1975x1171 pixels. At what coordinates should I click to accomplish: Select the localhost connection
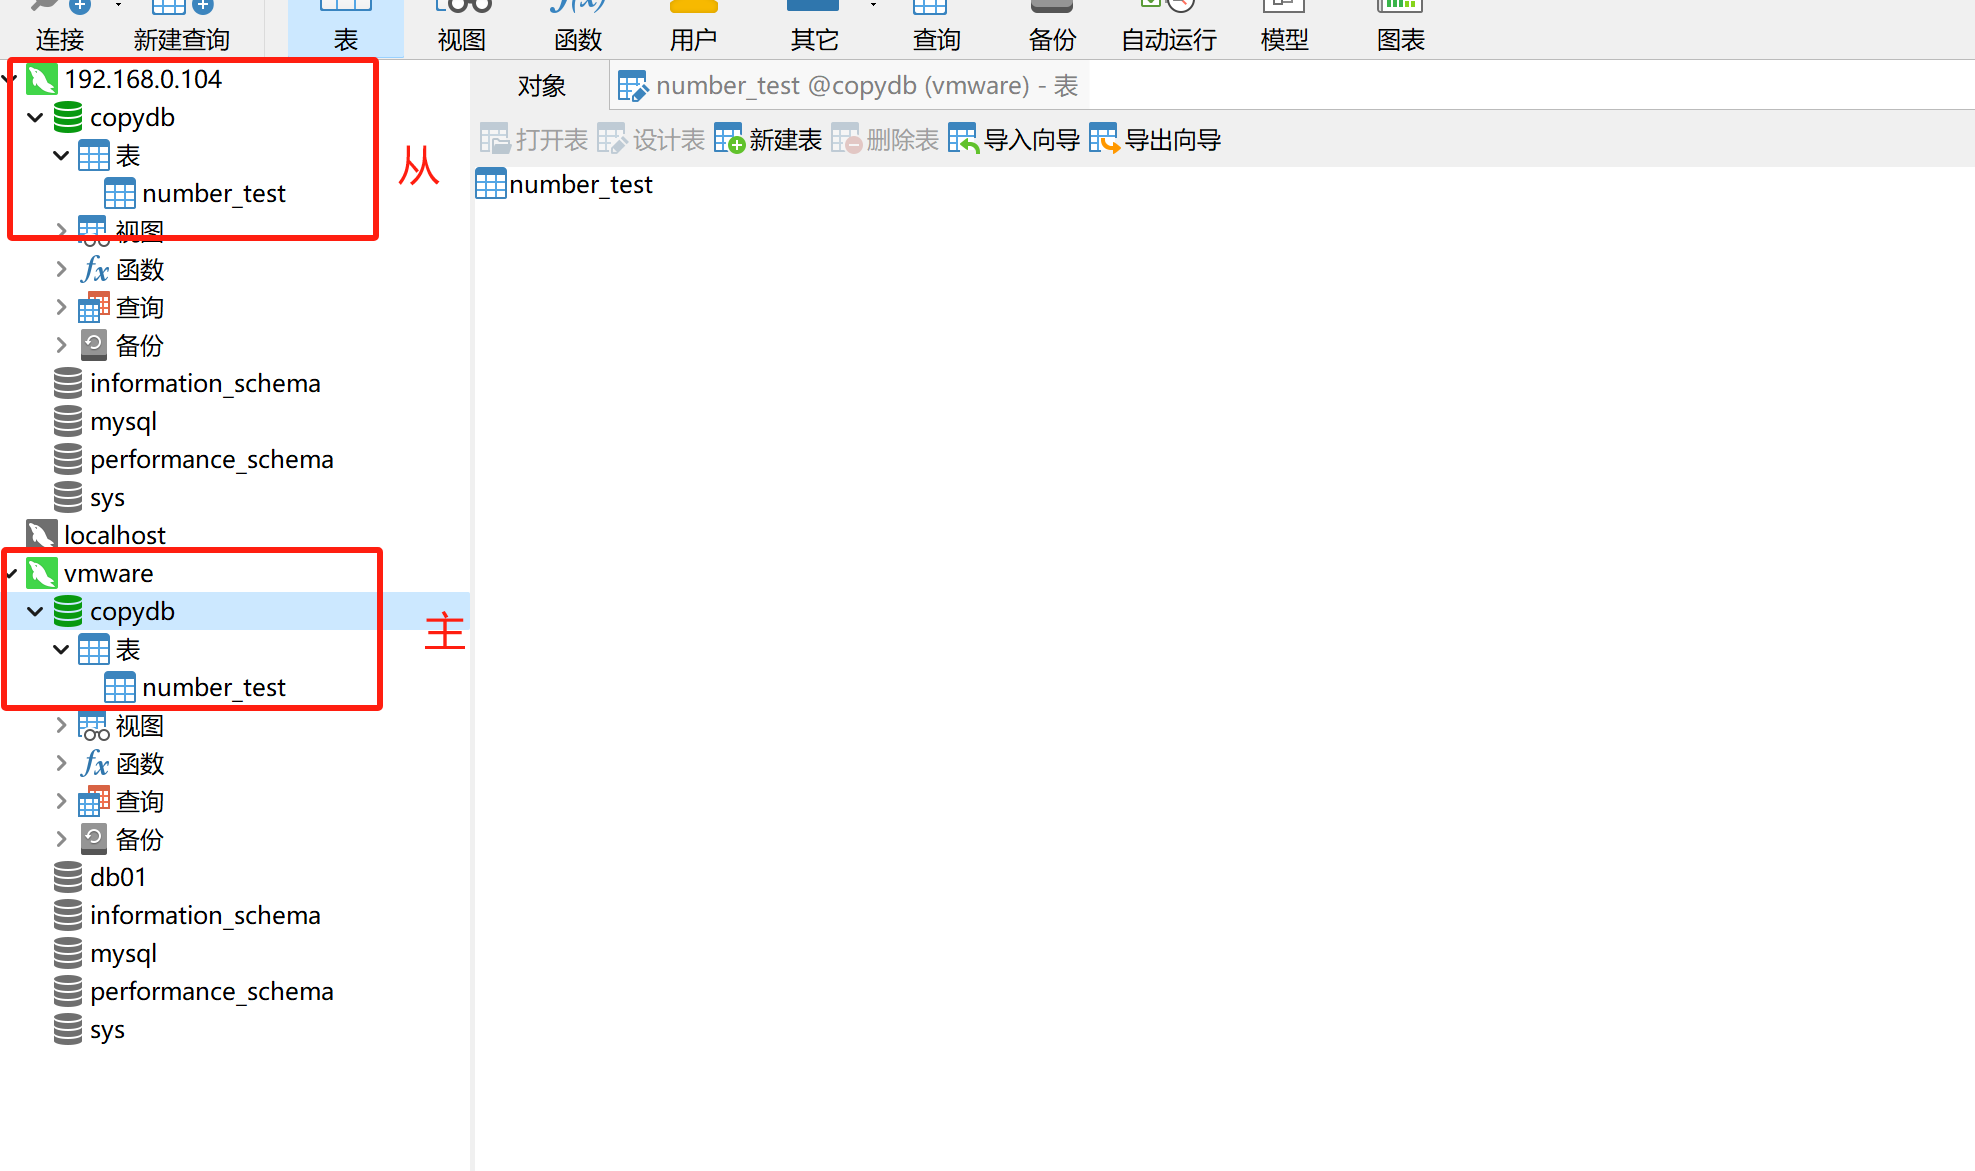point(114,536)
